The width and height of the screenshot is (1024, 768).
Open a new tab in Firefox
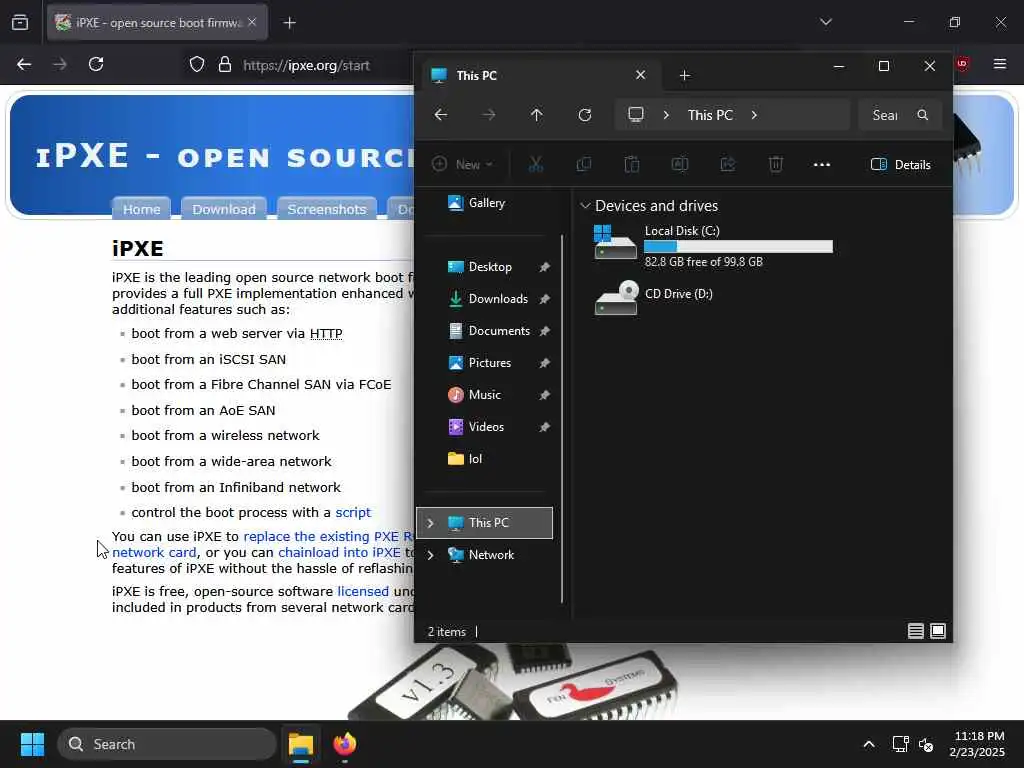(x=290, y=23)
